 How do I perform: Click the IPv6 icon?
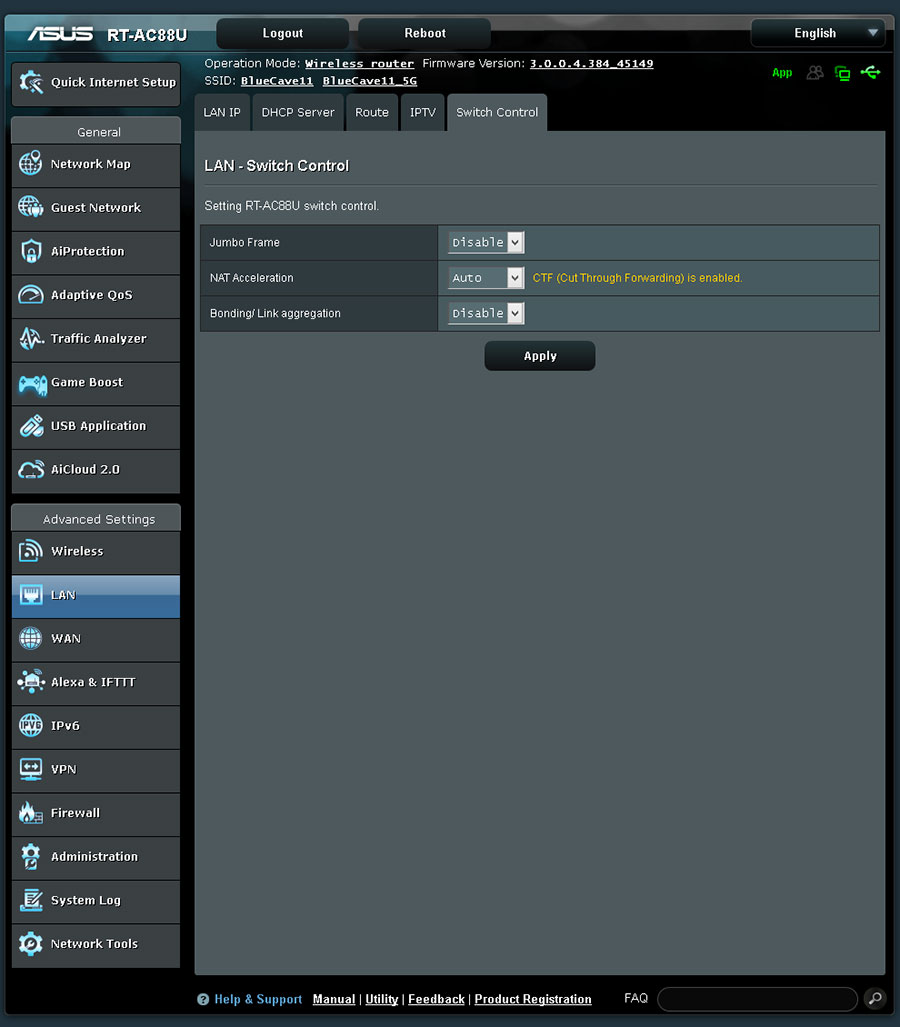(30, 725)
